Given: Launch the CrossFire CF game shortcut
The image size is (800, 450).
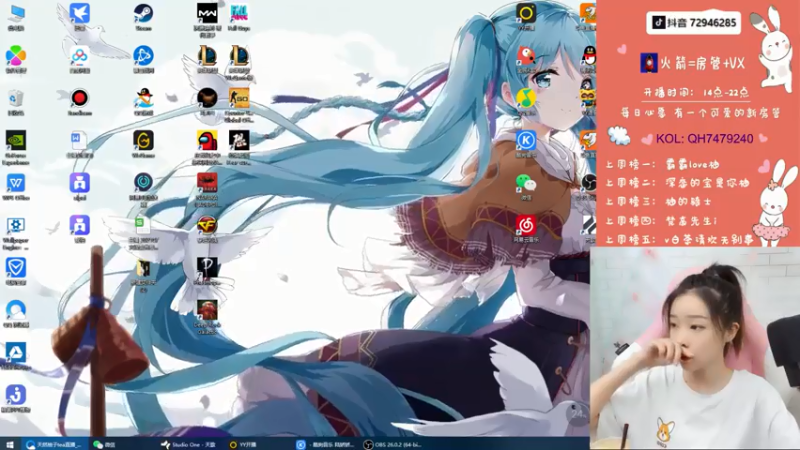Looking at the screenshot, I should pyautogui.click(x=207, y=230).
